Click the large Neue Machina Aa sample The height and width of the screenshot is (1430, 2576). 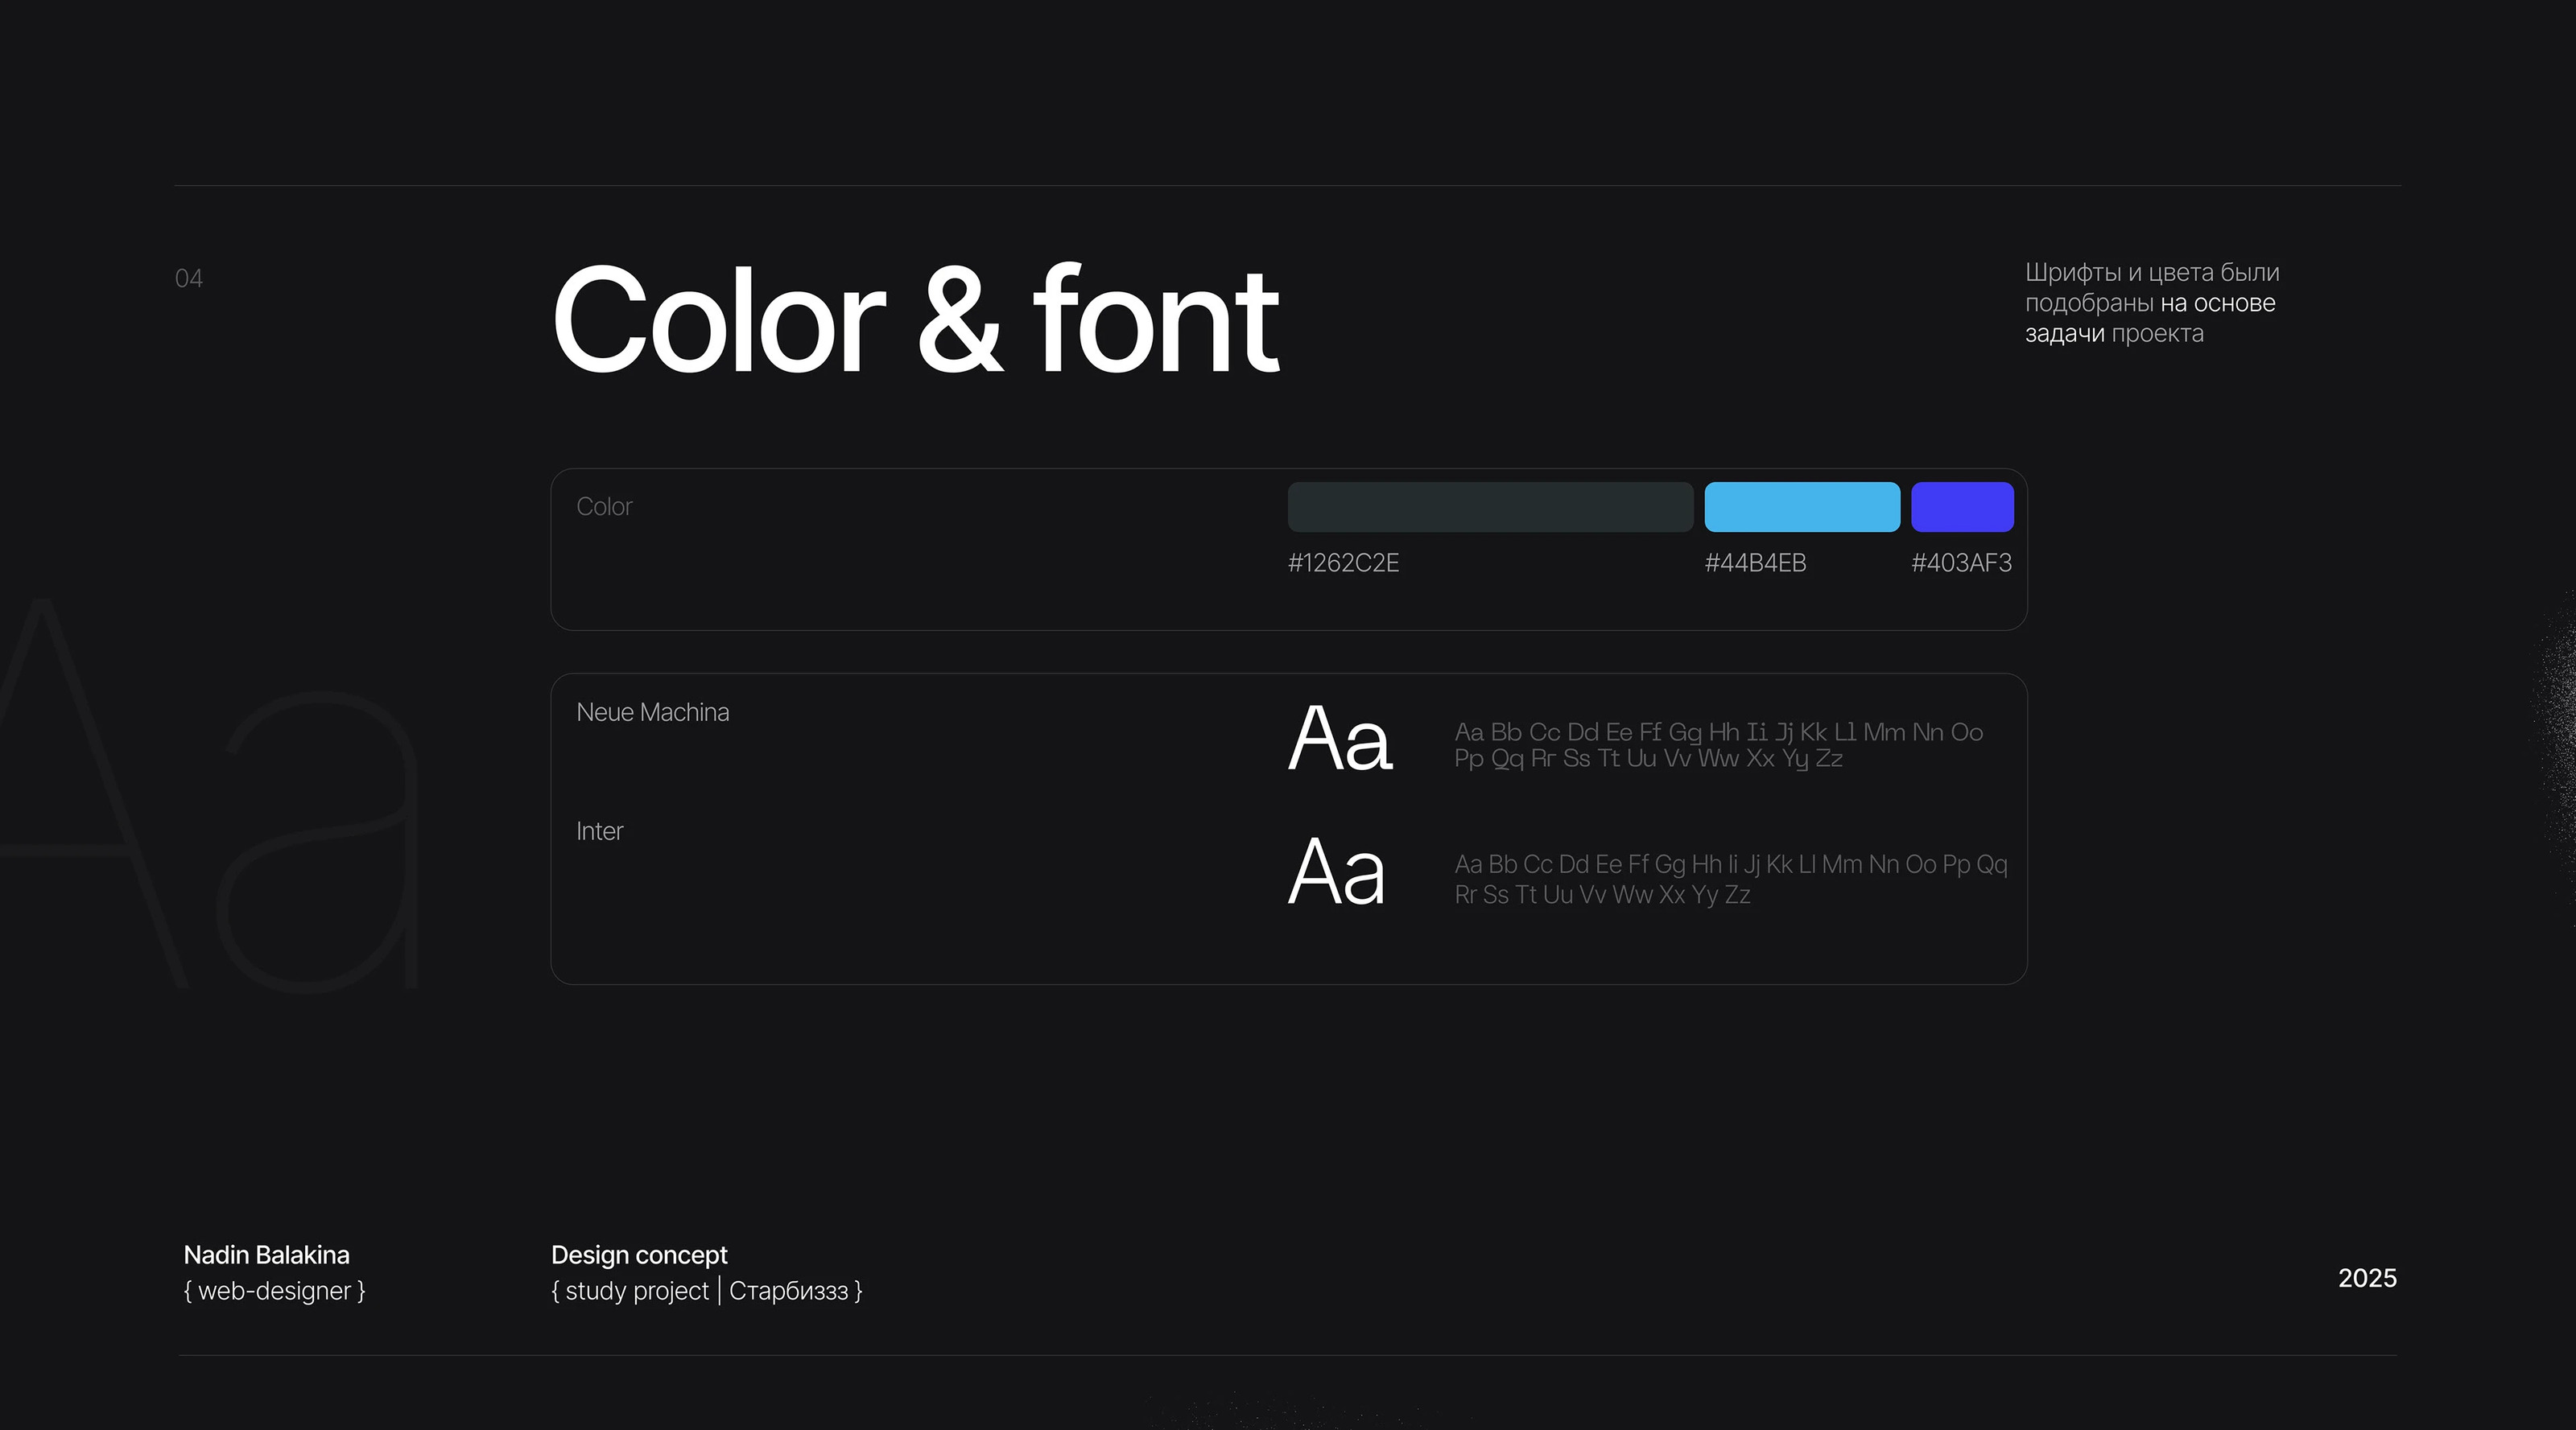pyautogui.click(x=1339, y=740)
